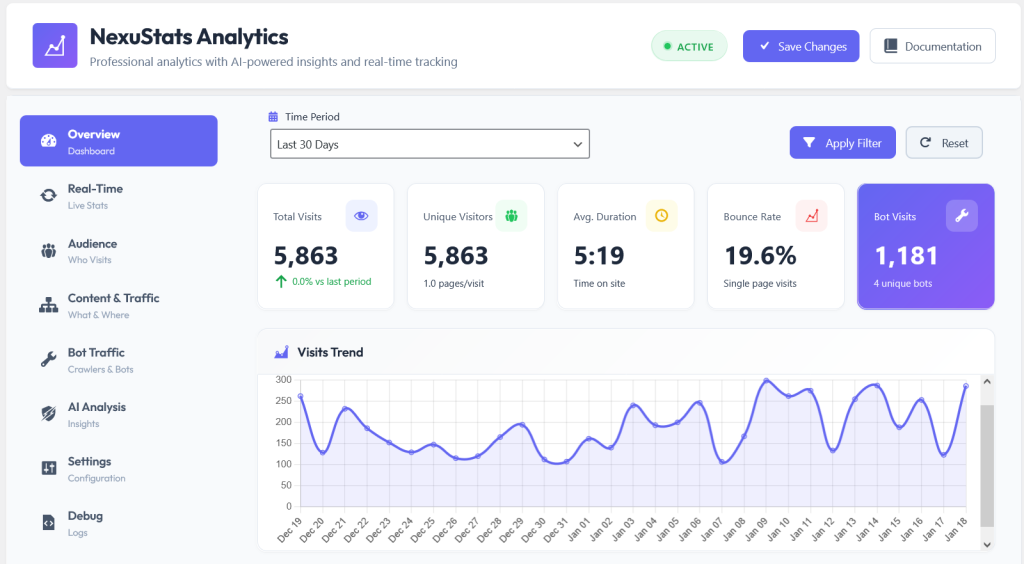This screenshot has width=1024, height=564.
Task: Click the wrench icon on Bot Visits card
Action: point(962,216)
